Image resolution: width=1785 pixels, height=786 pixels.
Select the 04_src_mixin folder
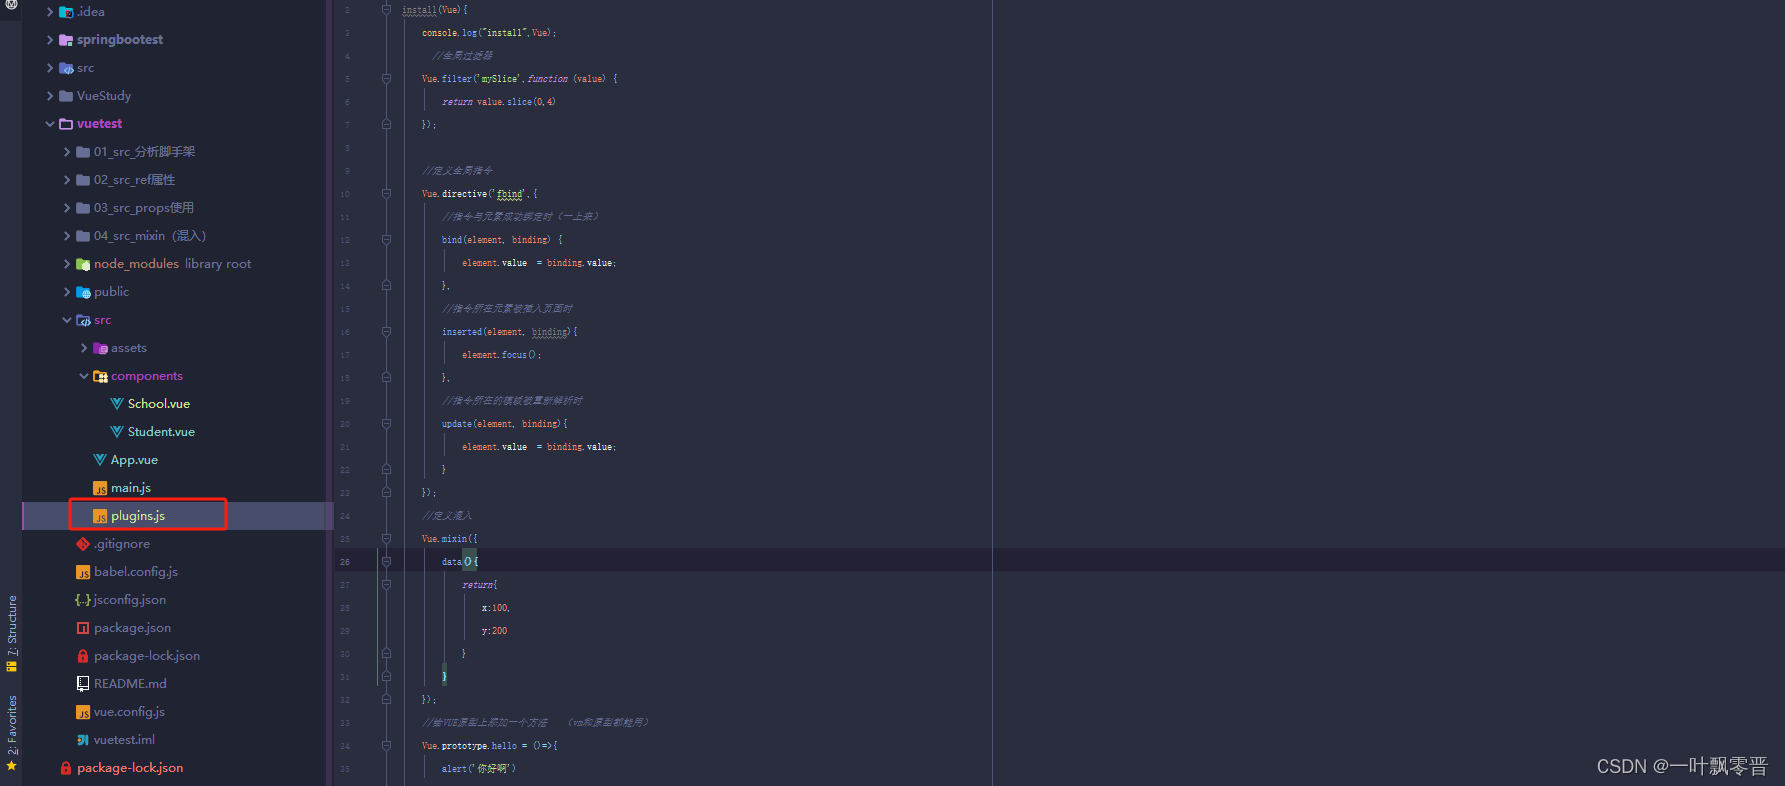click(x=150, y=236)
